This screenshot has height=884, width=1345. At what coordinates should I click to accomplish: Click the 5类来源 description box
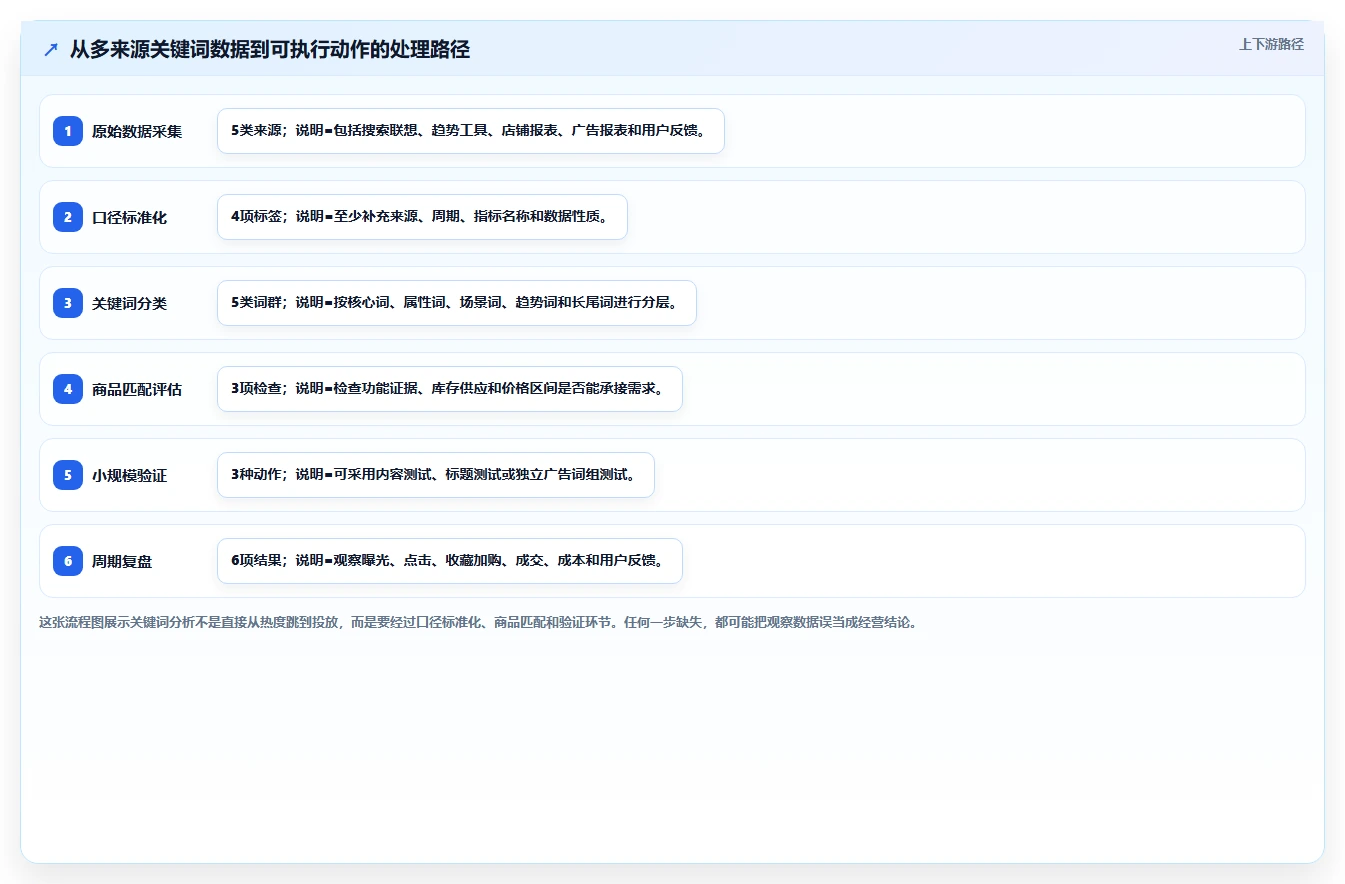470,131
